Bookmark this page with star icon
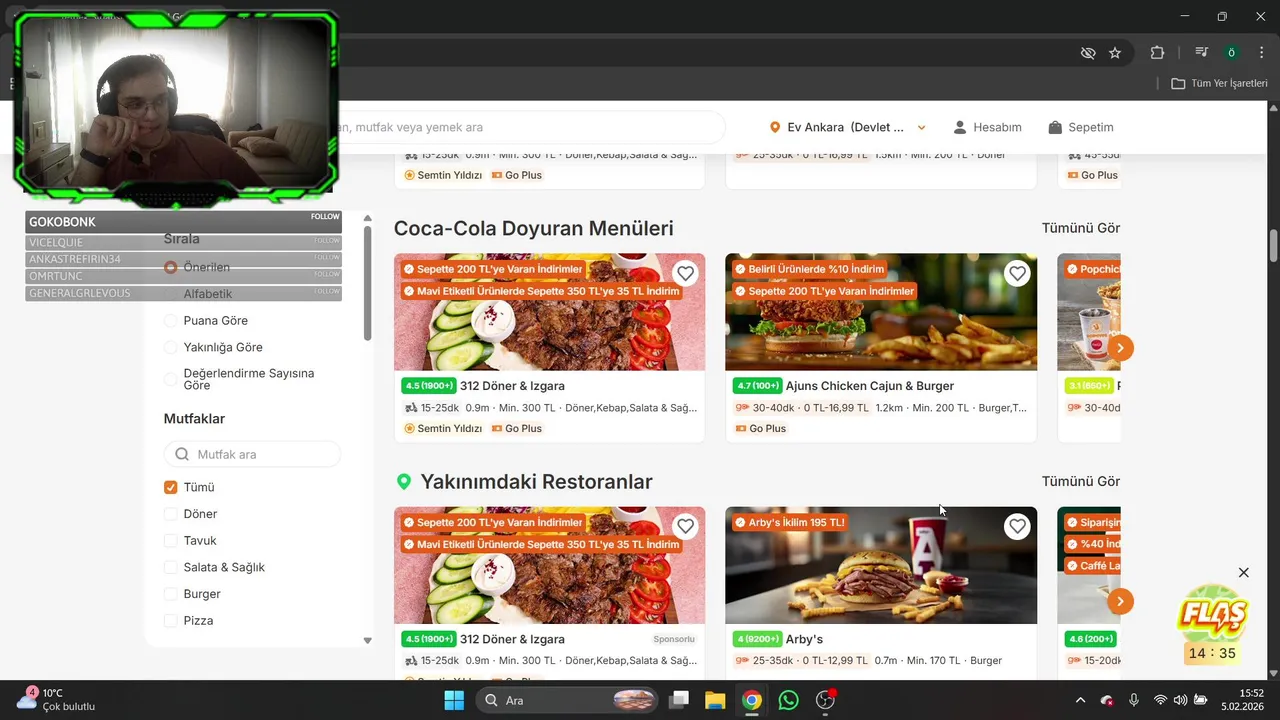Image resolution: width=1280 pixels, height=720 pixels. (x=1115, y=53)
